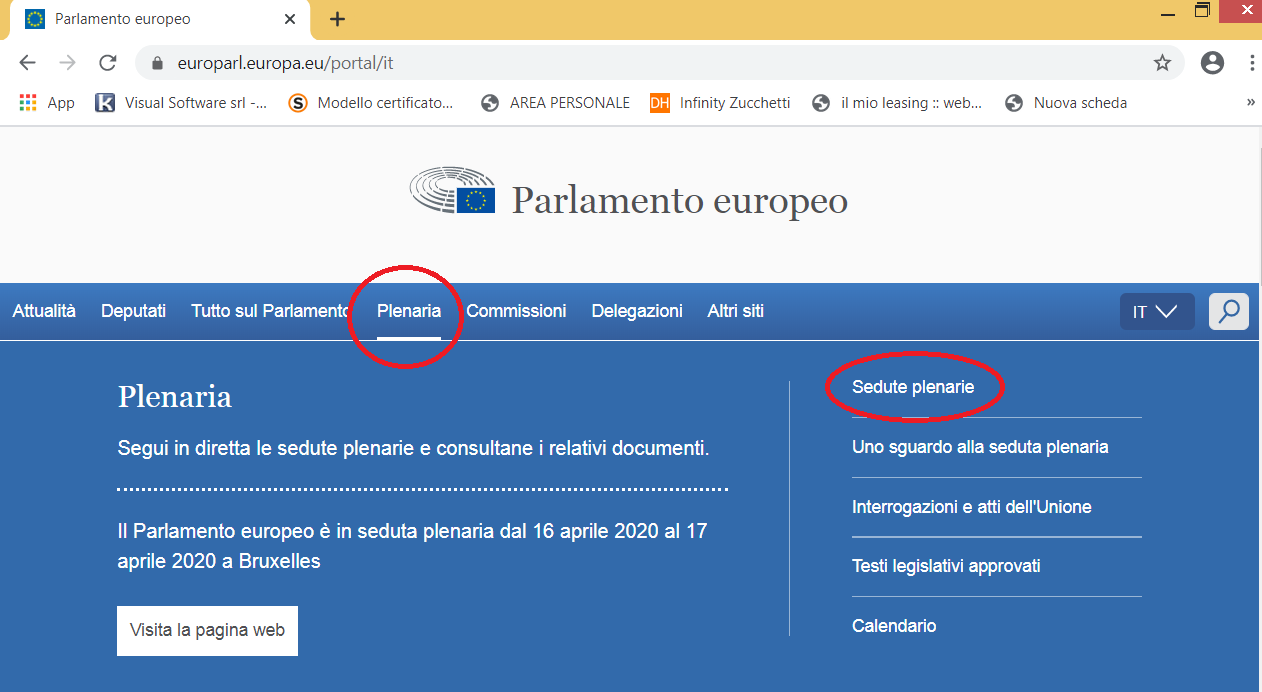This screenshot has width=1262, height=692.
Task: Open Chrome three-dot menu
Action: (x=1251, y=63)
